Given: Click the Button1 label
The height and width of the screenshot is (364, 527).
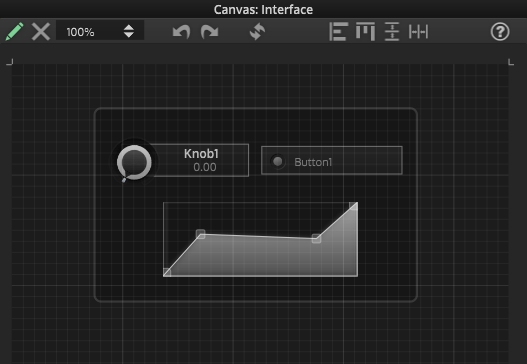Looking at the screenshot, I should click(313, 162).
